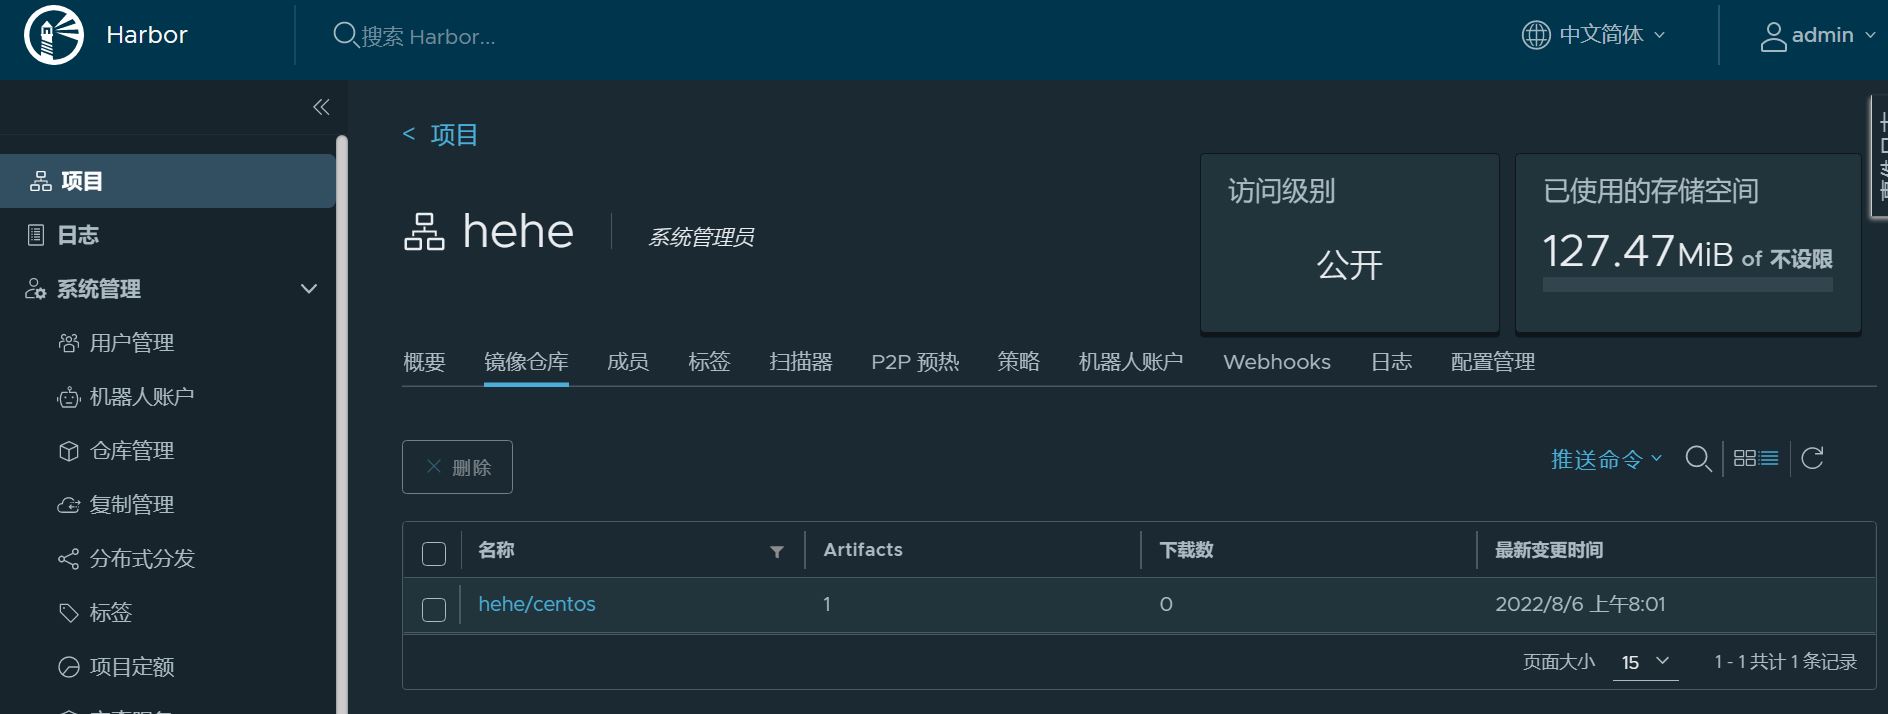Collapse the sidebar with double-chevron icon
Screen dimensions: 1888x714
(321, 107)
